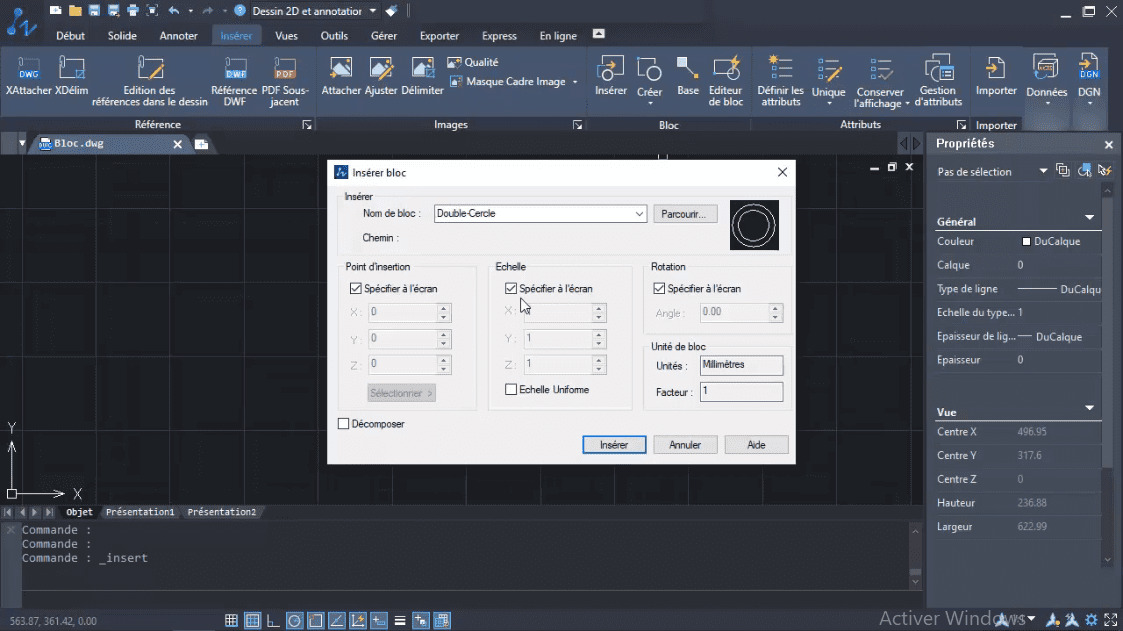Click the Parcourir... button
Screen dimensions: 1123x631
click(x=685, y=214)
